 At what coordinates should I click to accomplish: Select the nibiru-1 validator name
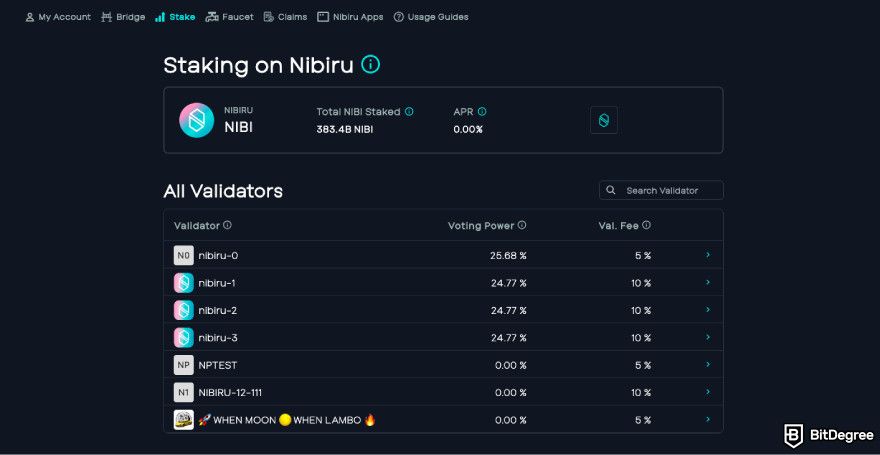click(x=217, y=283)
